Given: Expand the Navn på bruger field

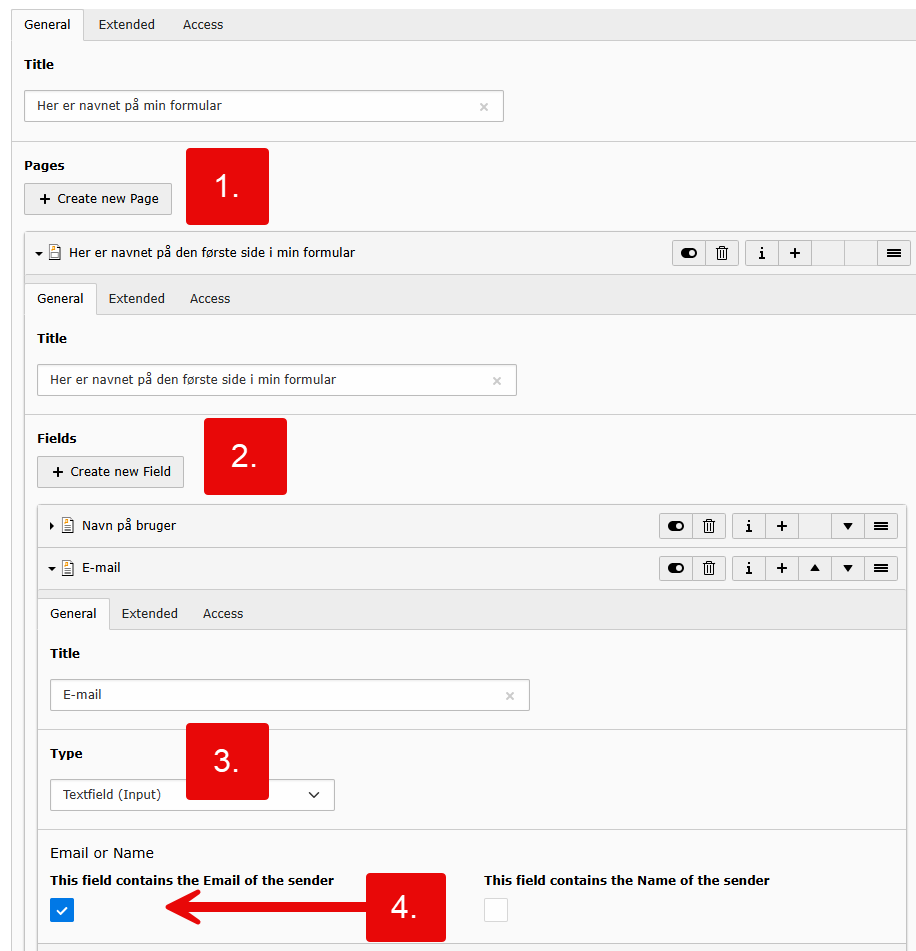Looking at the screenshot, I should click(x=52, y=526).
